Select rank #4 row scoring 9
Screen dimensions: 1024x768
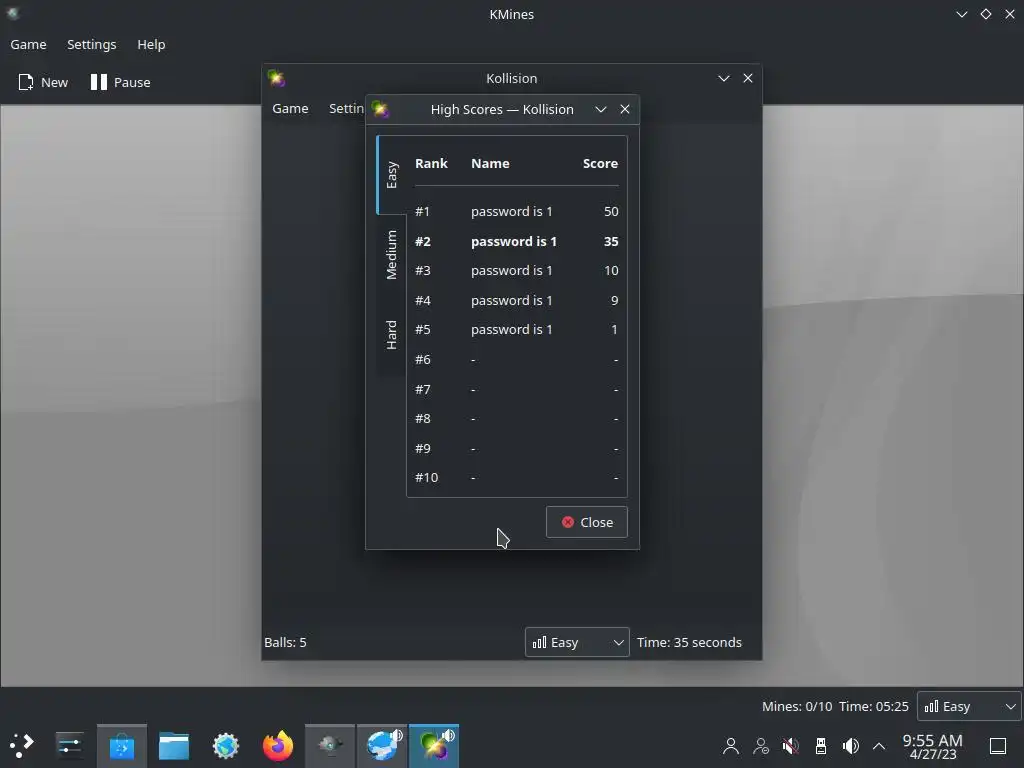517,300
